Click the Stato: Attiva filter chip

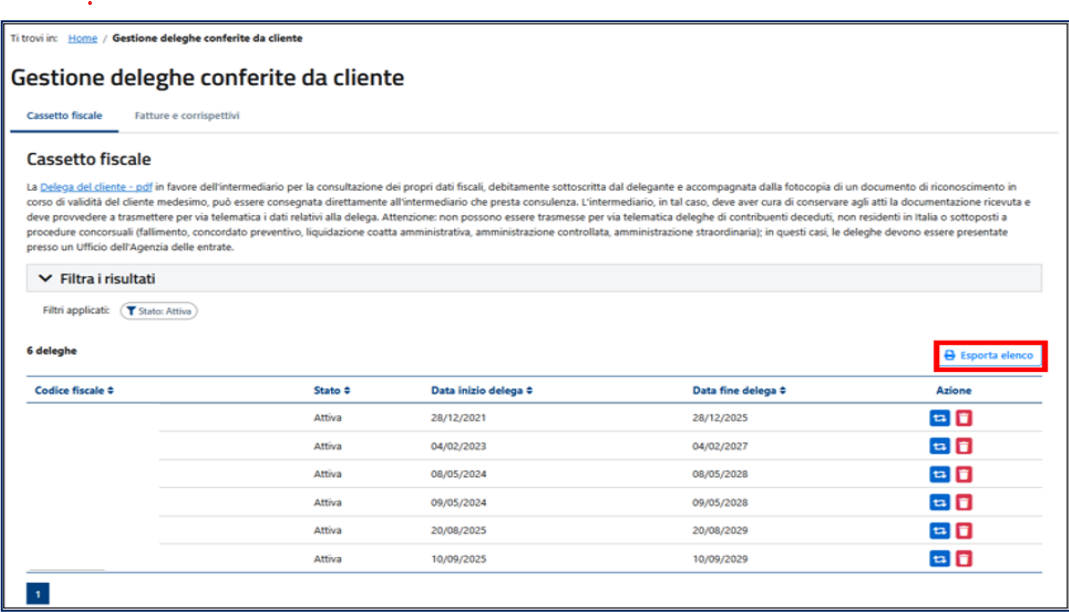click(159, 311)
